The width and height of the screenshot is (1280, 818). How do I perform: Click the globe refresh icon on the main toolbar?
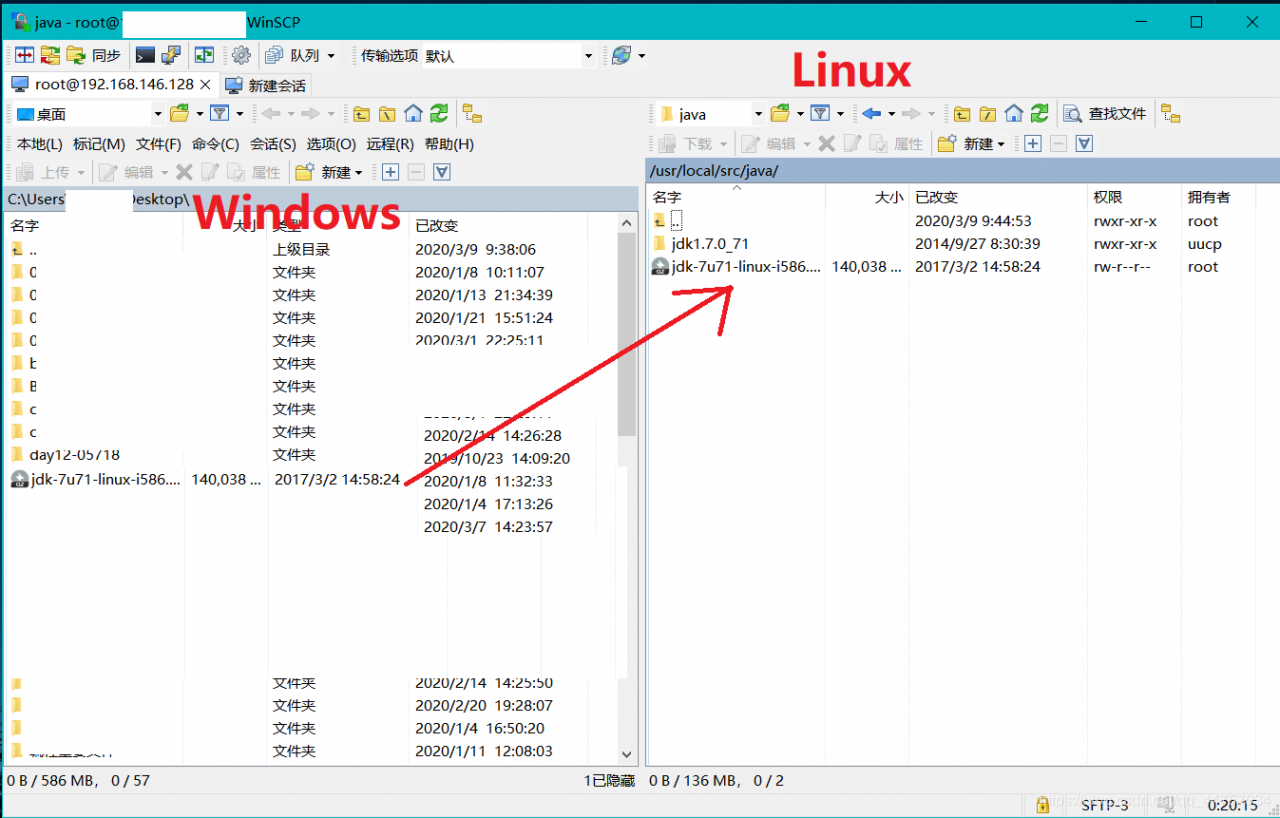[621, 56]
